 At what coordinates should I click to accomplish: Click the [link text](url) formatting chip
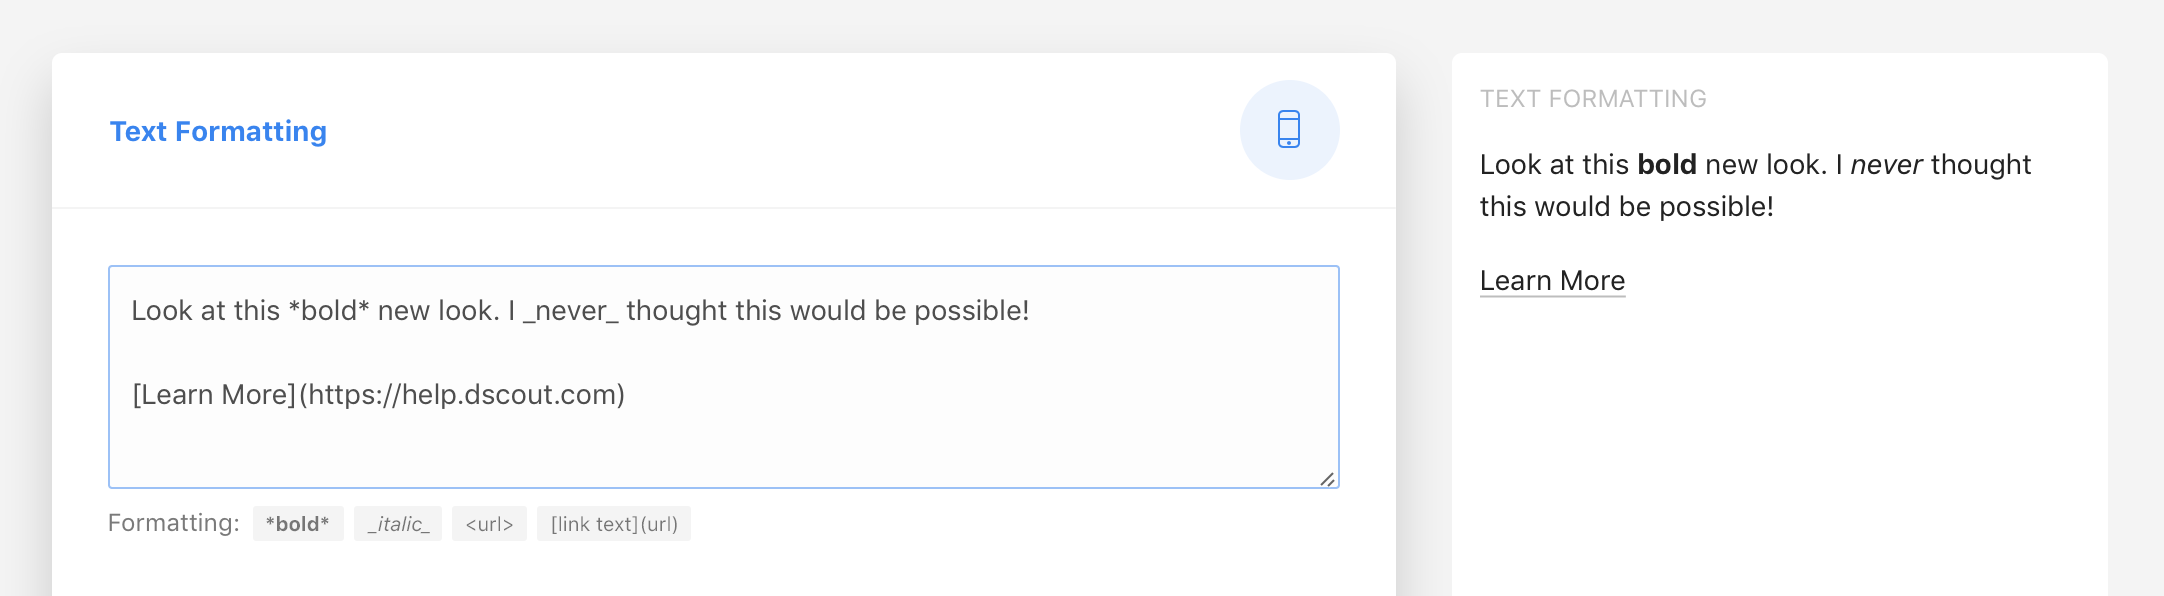click(614, 524)
